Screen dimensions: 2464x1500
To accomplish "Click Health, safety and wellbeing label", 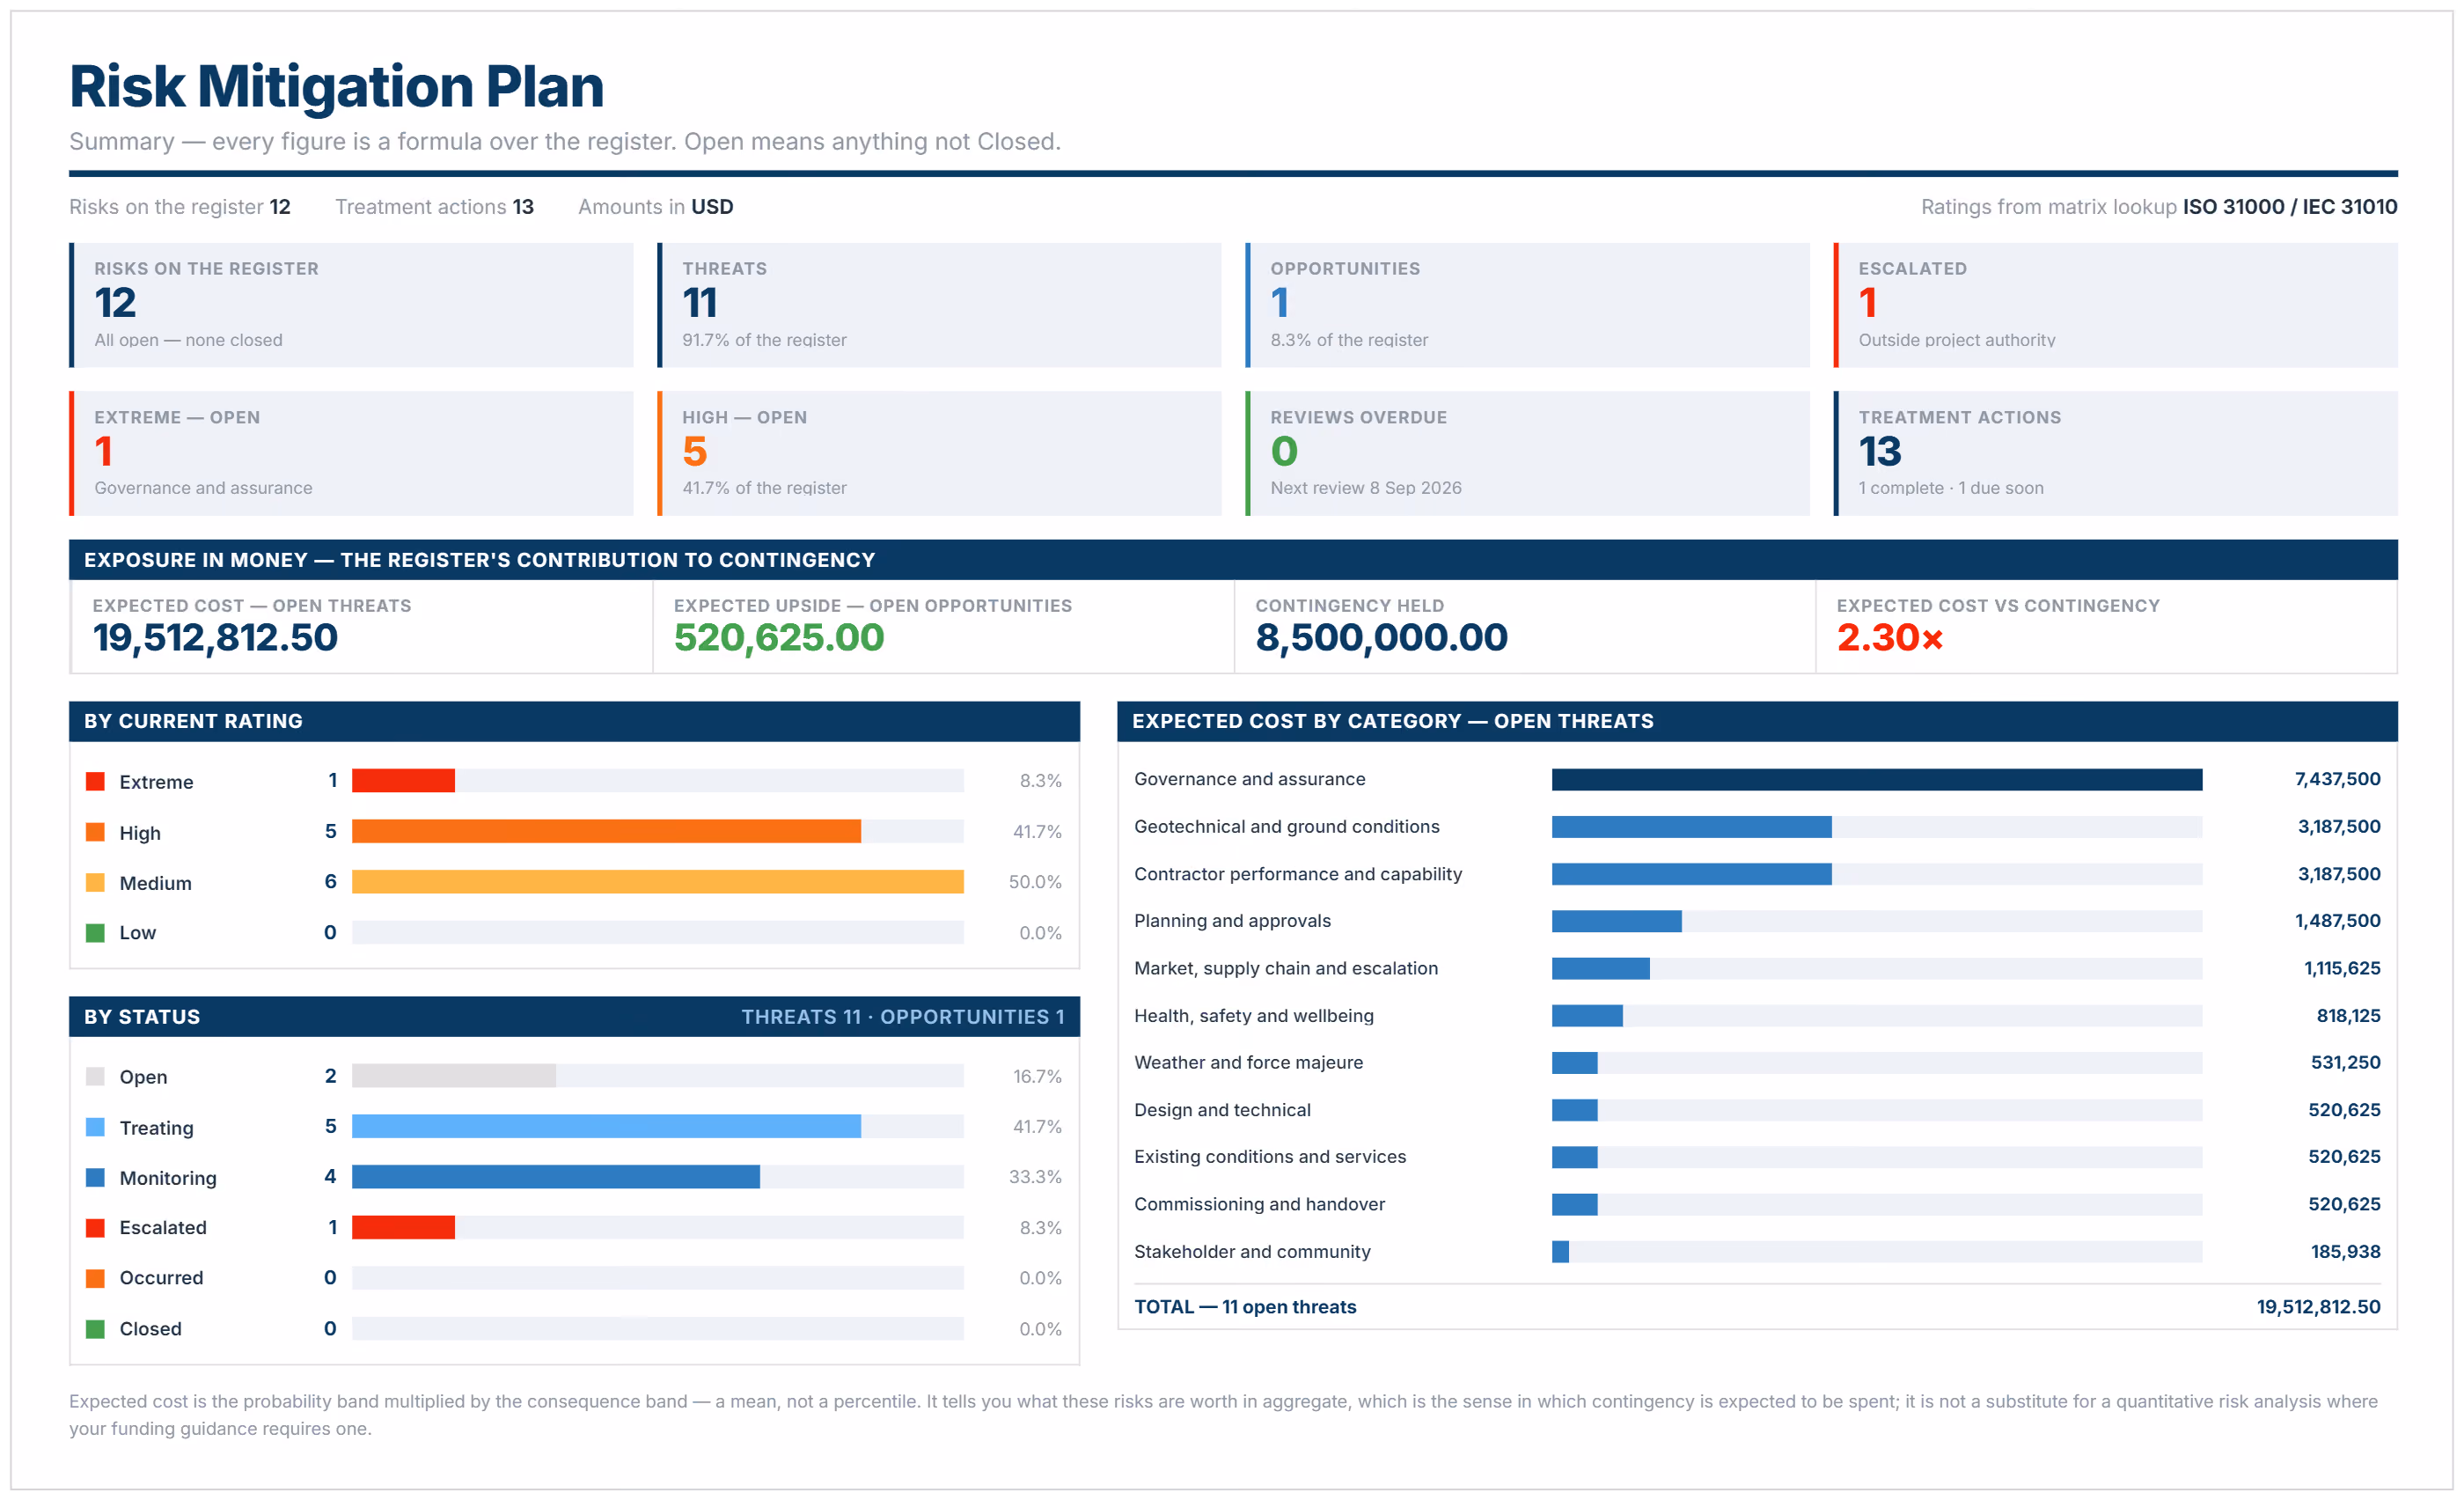I will point(1254,1015).
